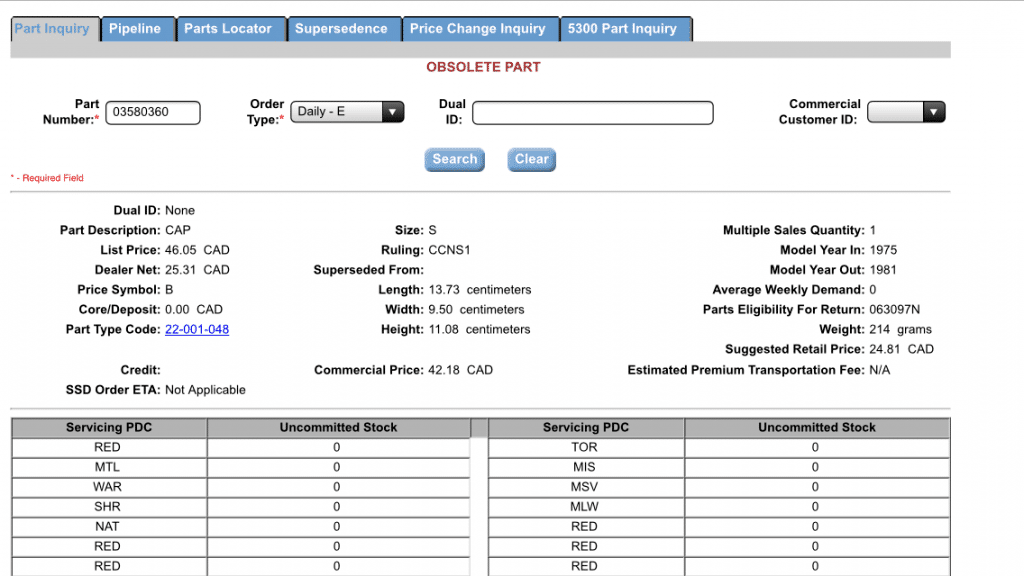The image size is (1024, 576).
Task: Click the Part Number input field
Action: click(153, 112)
